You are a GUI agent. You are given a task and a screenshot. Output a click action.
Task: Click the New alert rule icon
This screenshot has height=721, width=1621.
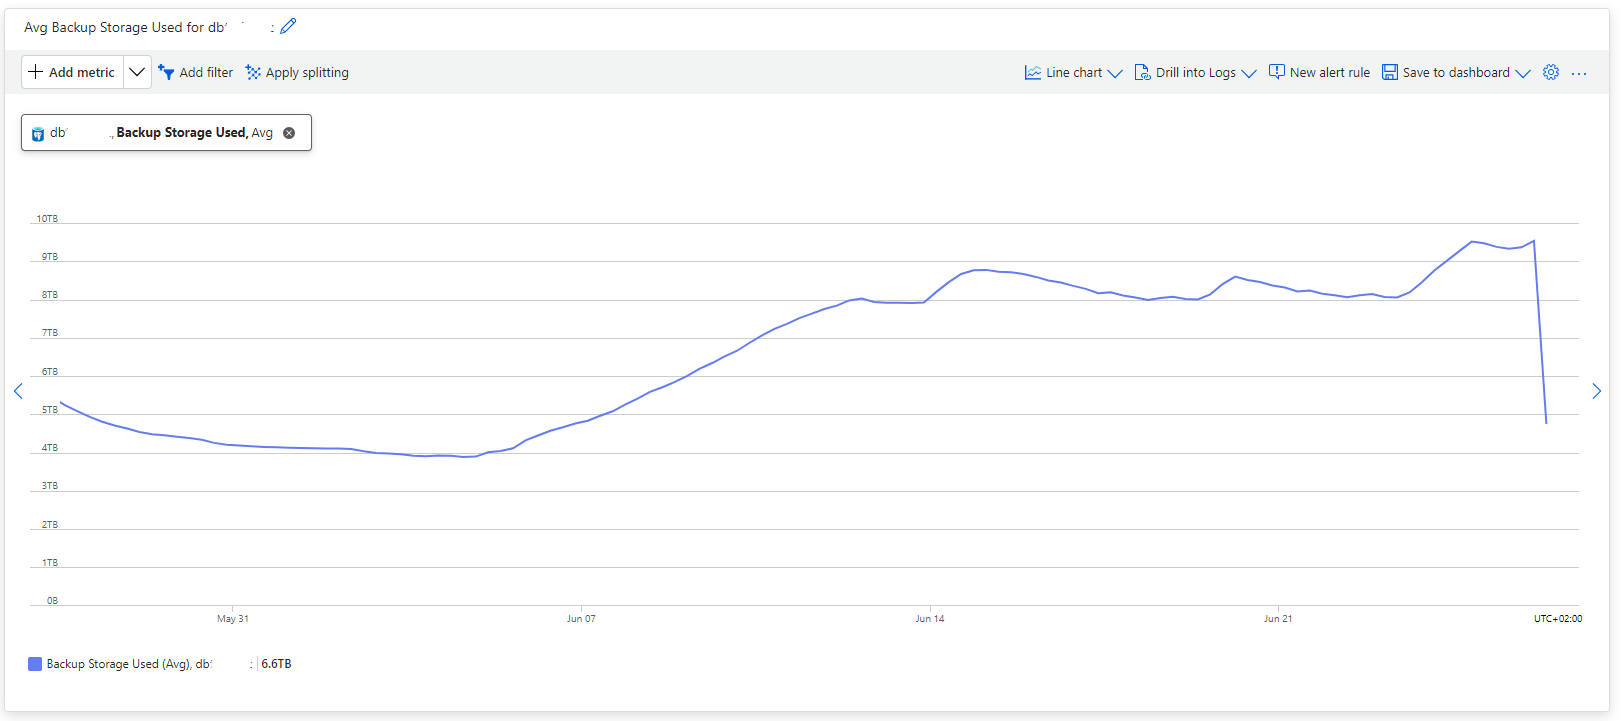(1277, 72)
